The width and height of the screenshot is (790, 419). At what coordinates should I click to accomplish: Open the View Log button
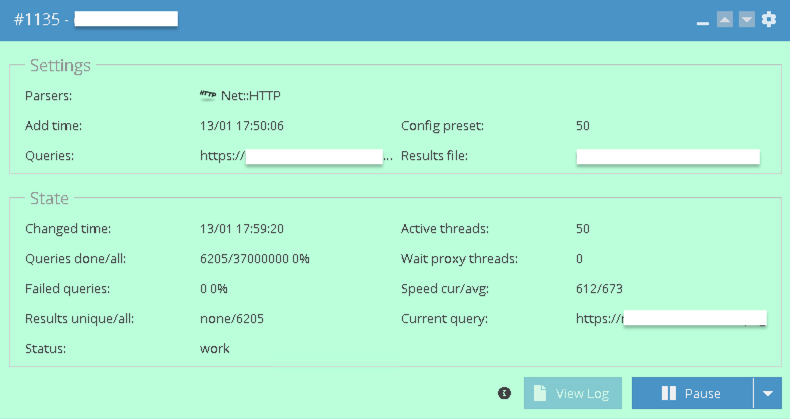tap(573, 393)
